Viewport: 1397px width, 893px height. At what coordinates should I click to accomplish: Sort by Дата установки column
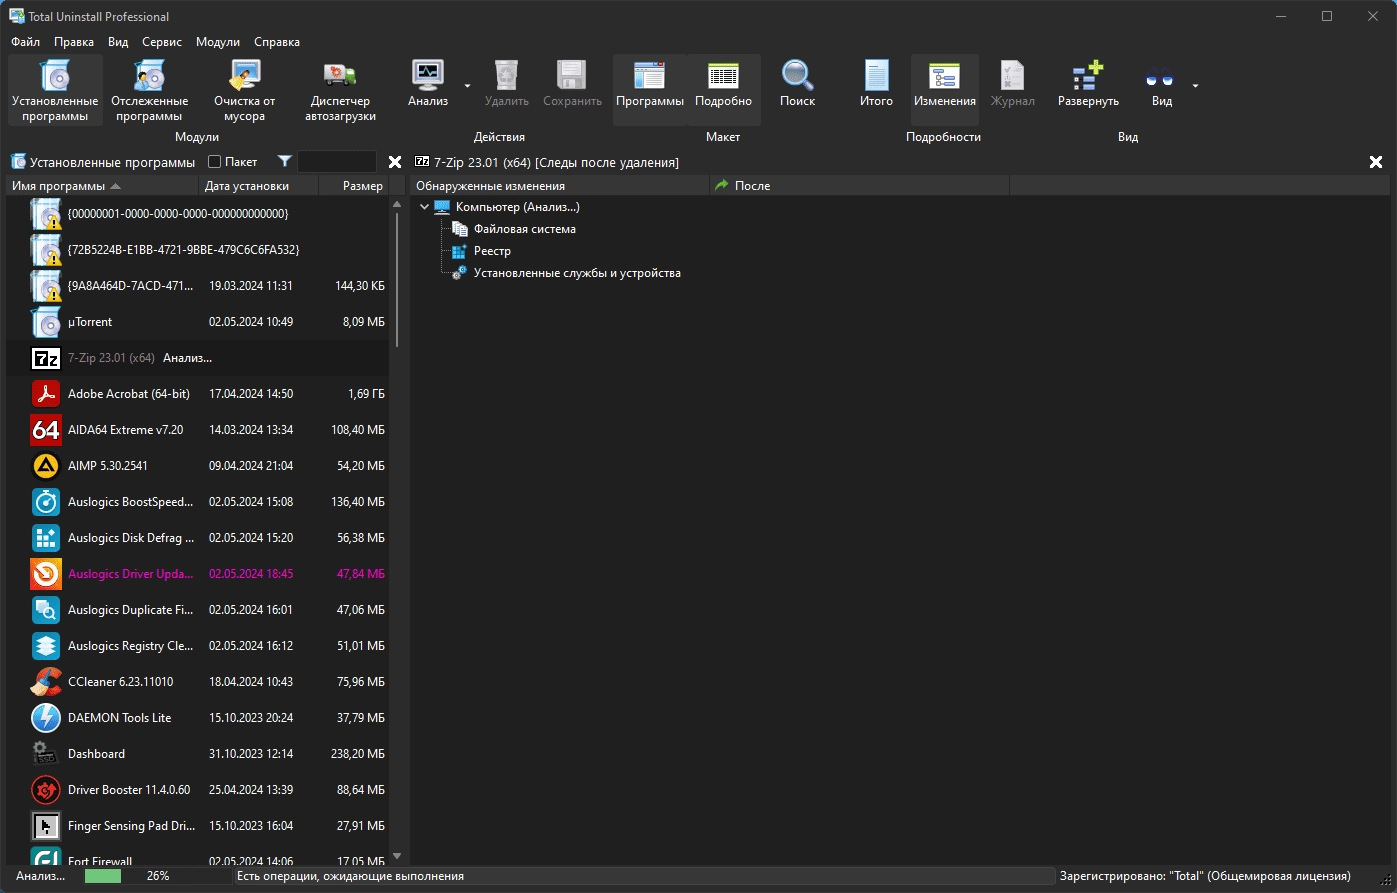point(259,186)
